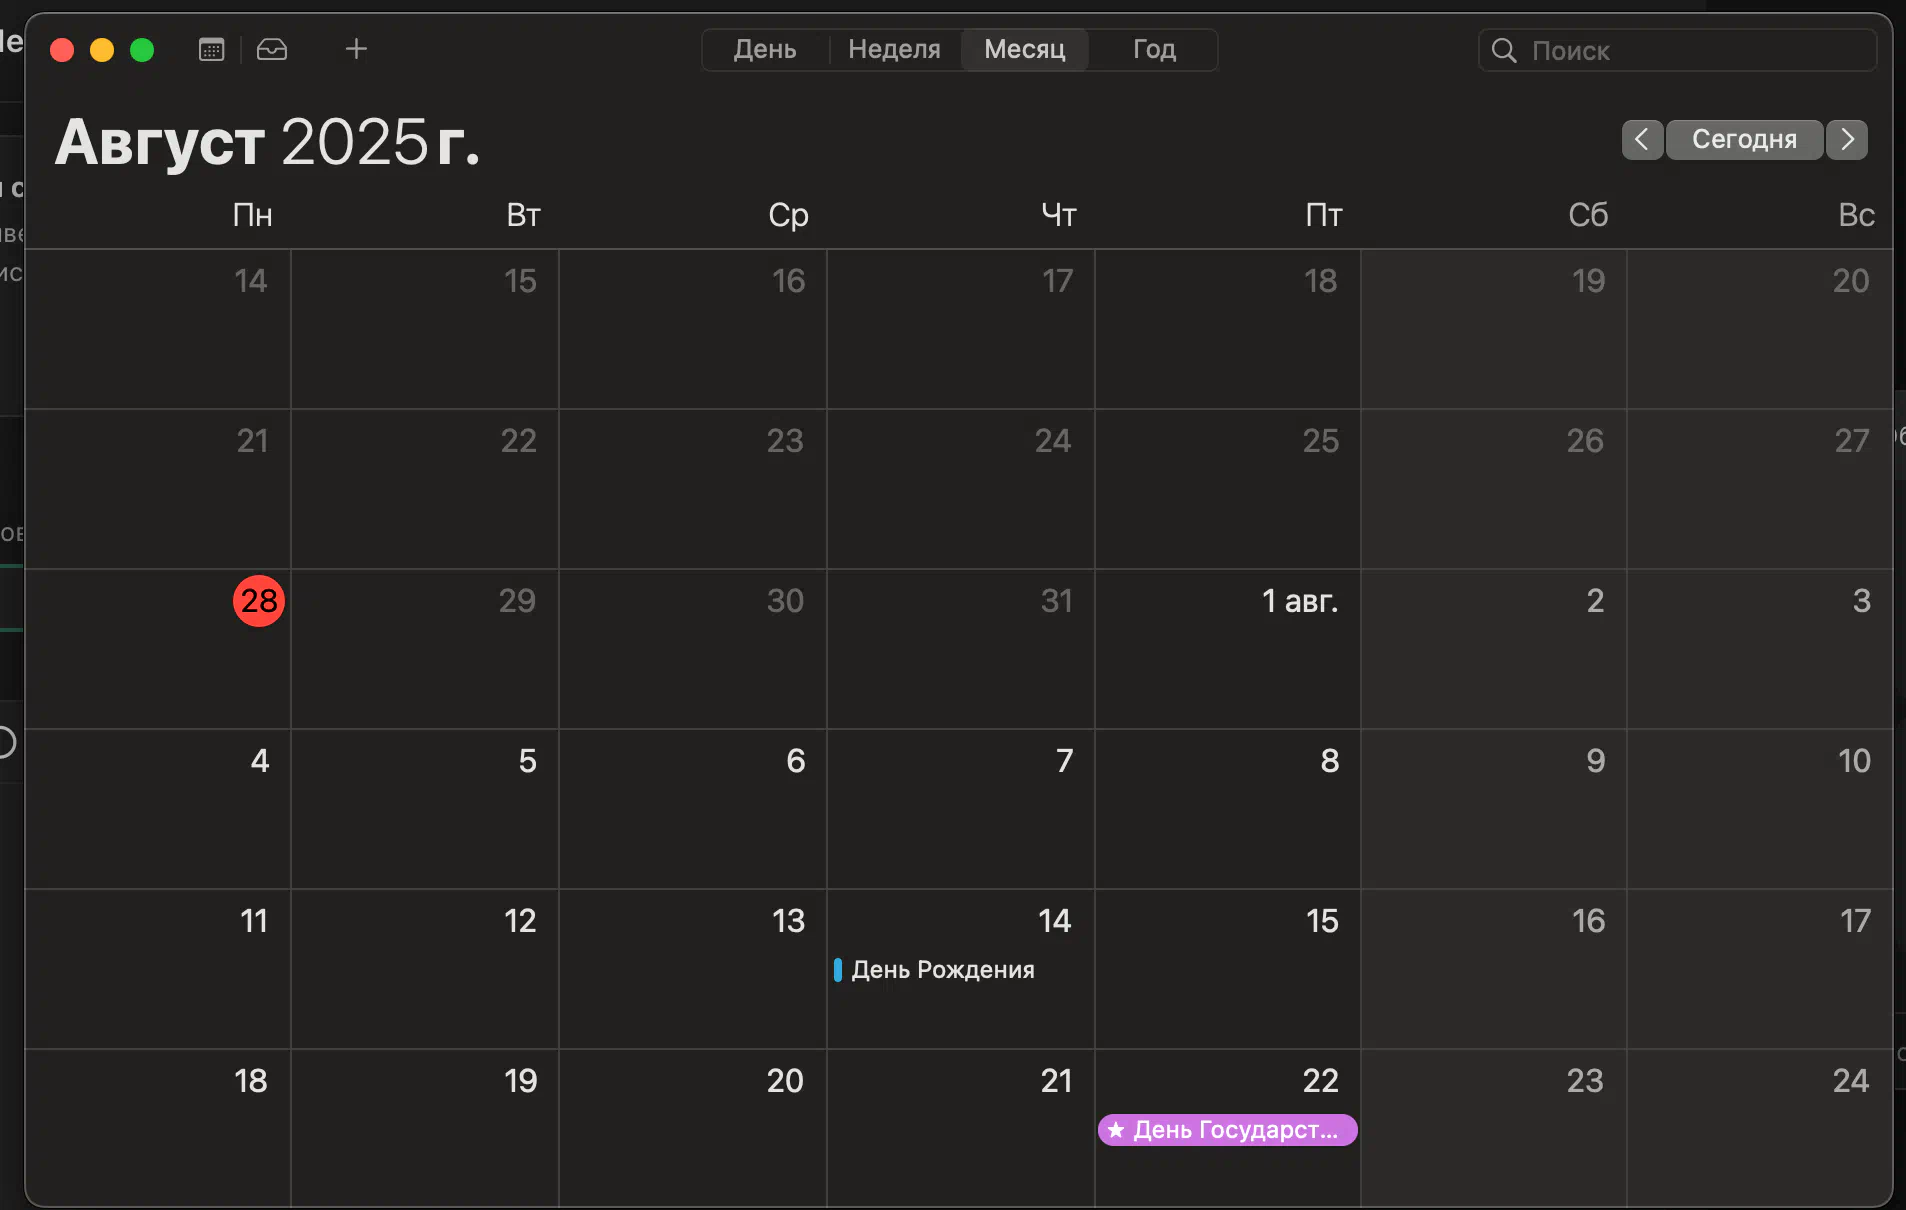Screen dimensions: 1906x1210
Task: Close the Calendar window
Action: 62,50
